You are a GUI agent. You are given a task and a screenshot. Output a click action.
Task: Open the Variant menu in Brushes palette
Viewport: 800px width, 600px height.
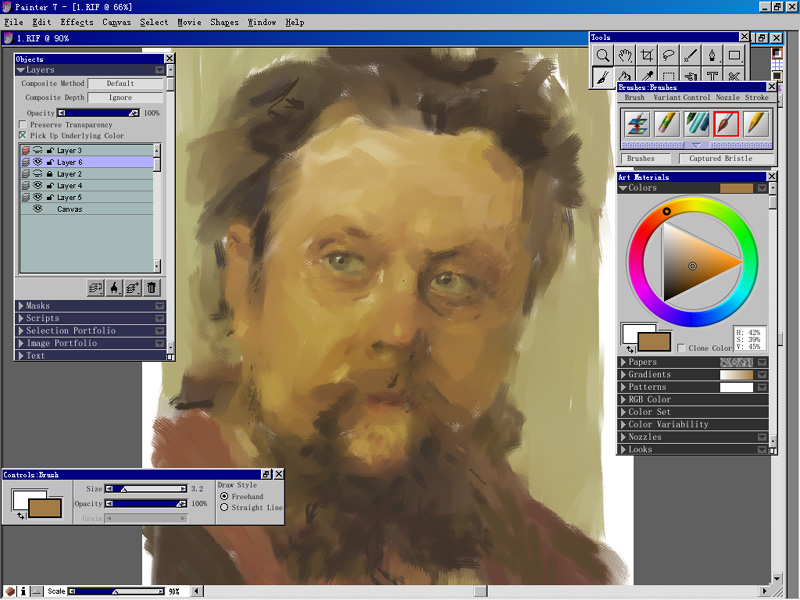(x=666, y=97)
